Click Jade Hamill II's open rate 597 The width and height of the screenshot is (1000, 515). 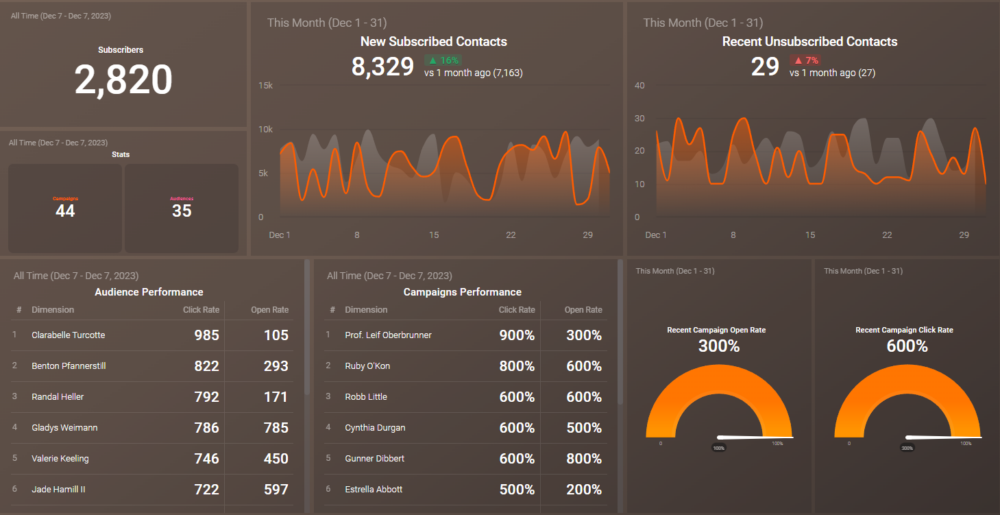point(276,490)
